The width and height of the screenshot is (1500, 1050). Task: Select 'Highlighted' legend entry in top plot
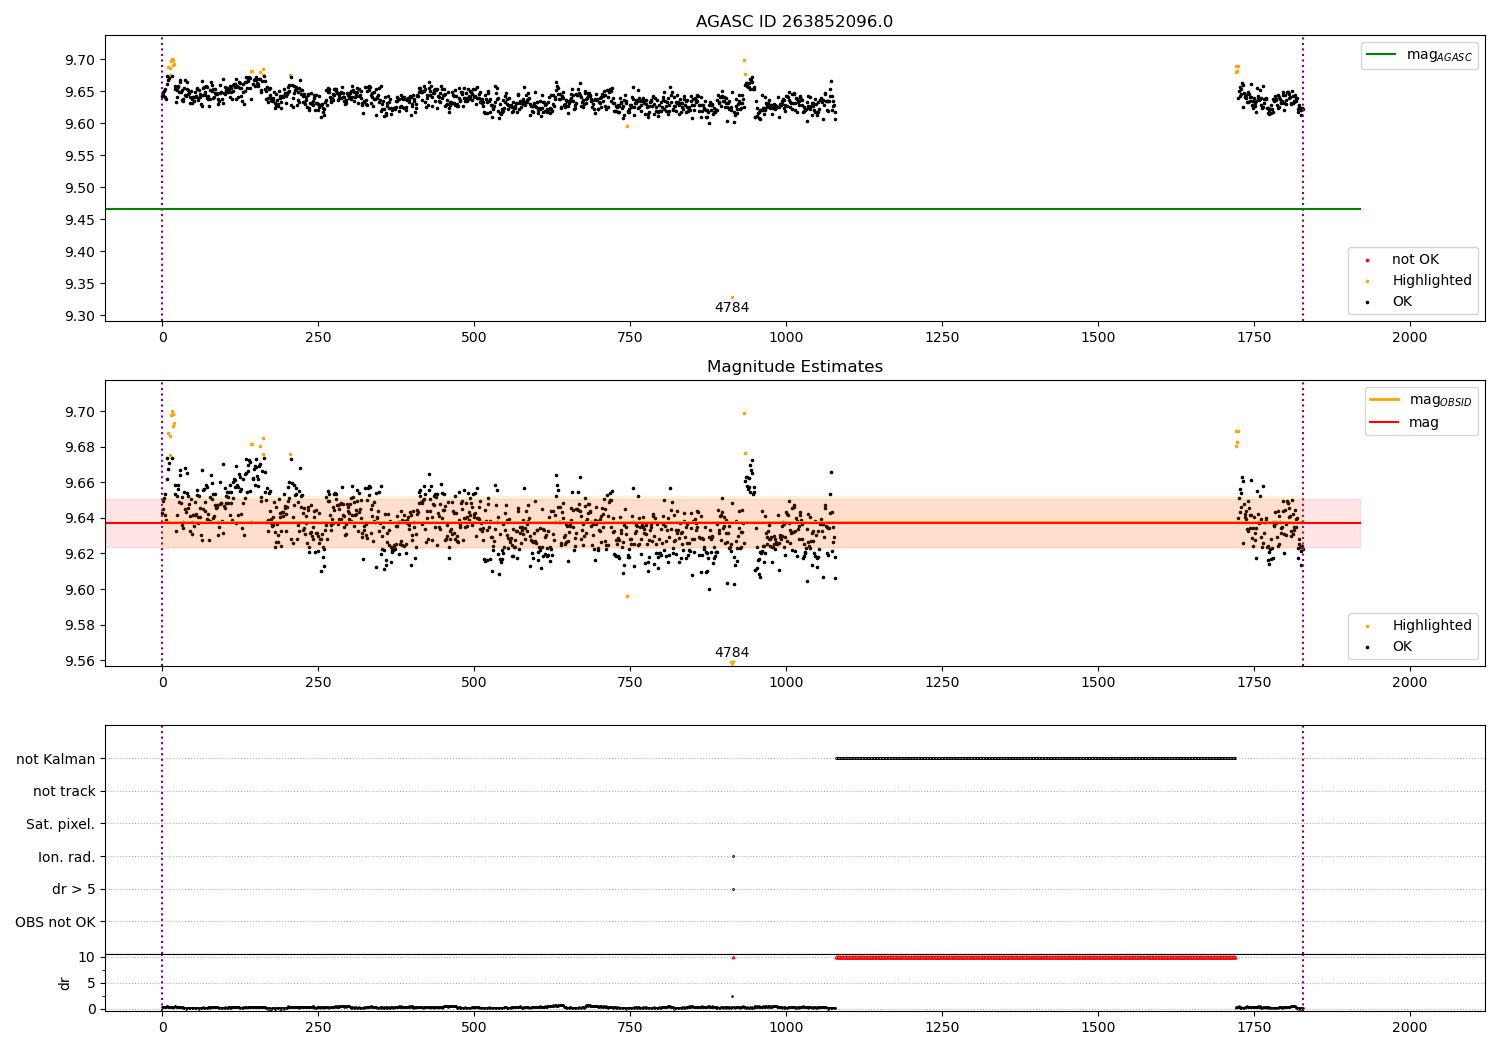coord(1419,281)
